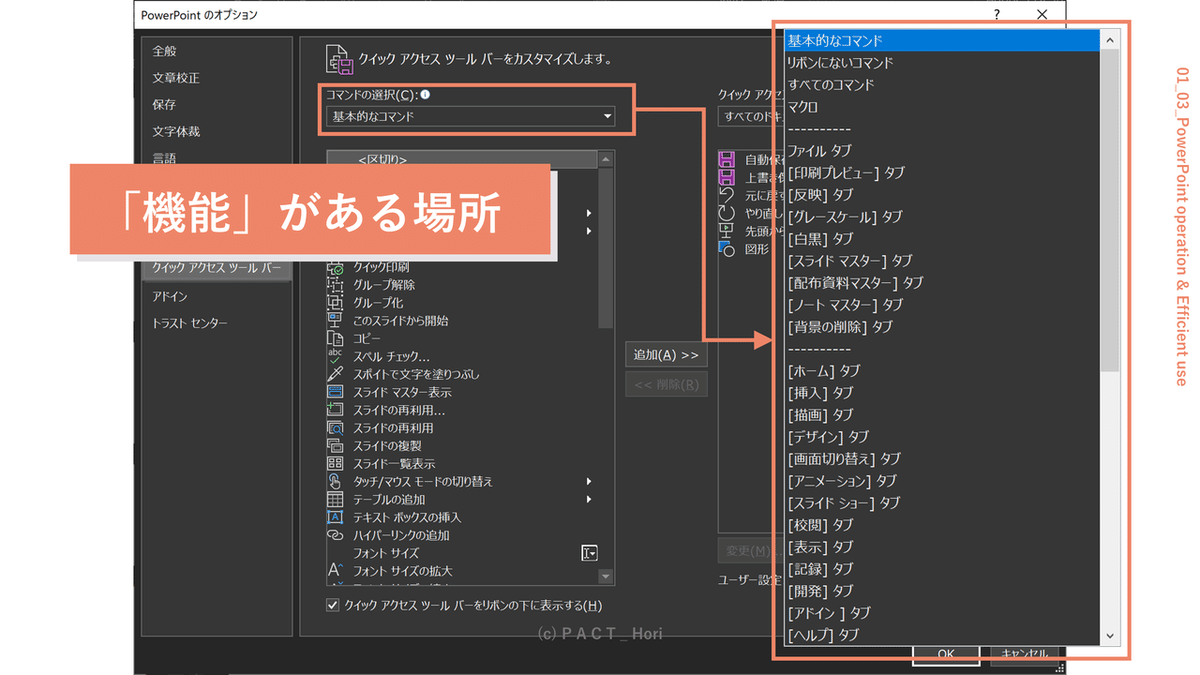Open the 全般 options category
The image size is (1200, 675).
click(x=215, y=51)
